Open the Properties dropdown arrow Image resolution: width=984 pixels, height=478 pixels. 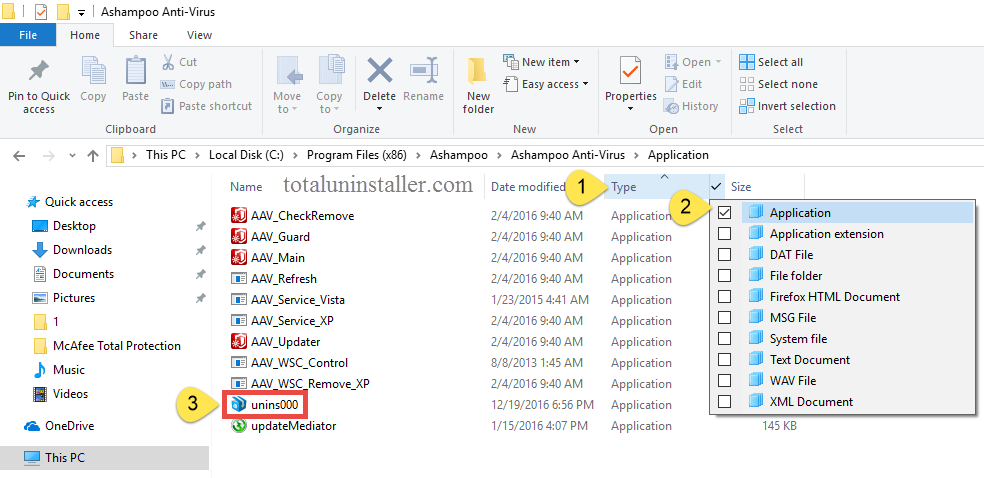[631, 109]
